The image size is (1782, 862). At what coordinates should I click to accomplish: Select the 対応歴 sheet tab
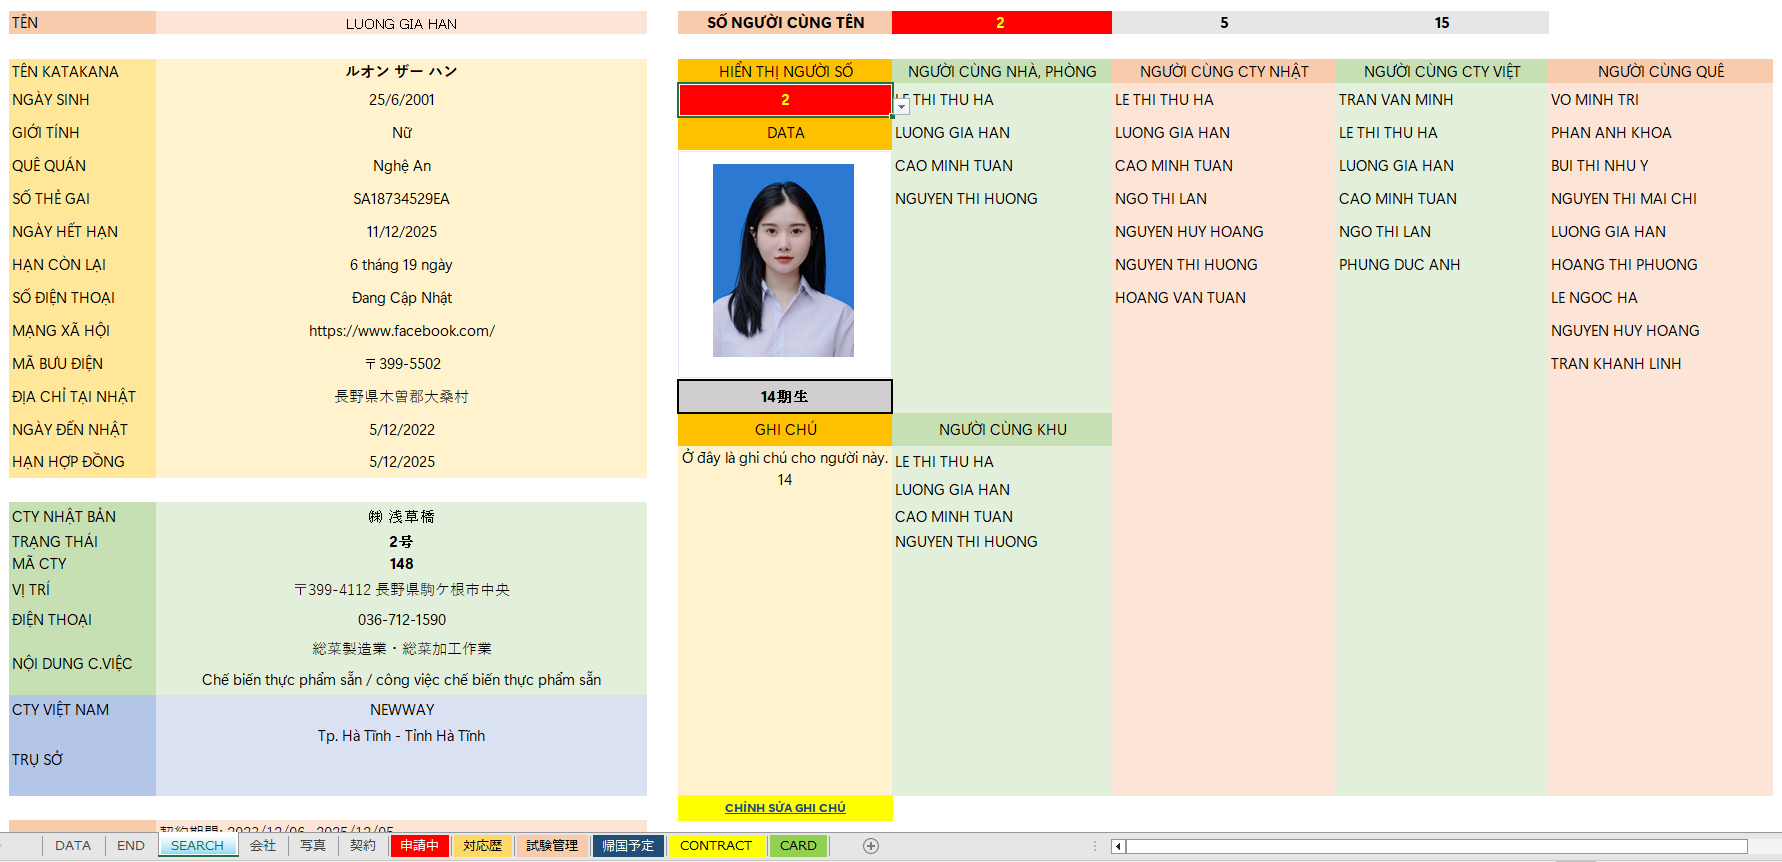click(x=482, y=846)
